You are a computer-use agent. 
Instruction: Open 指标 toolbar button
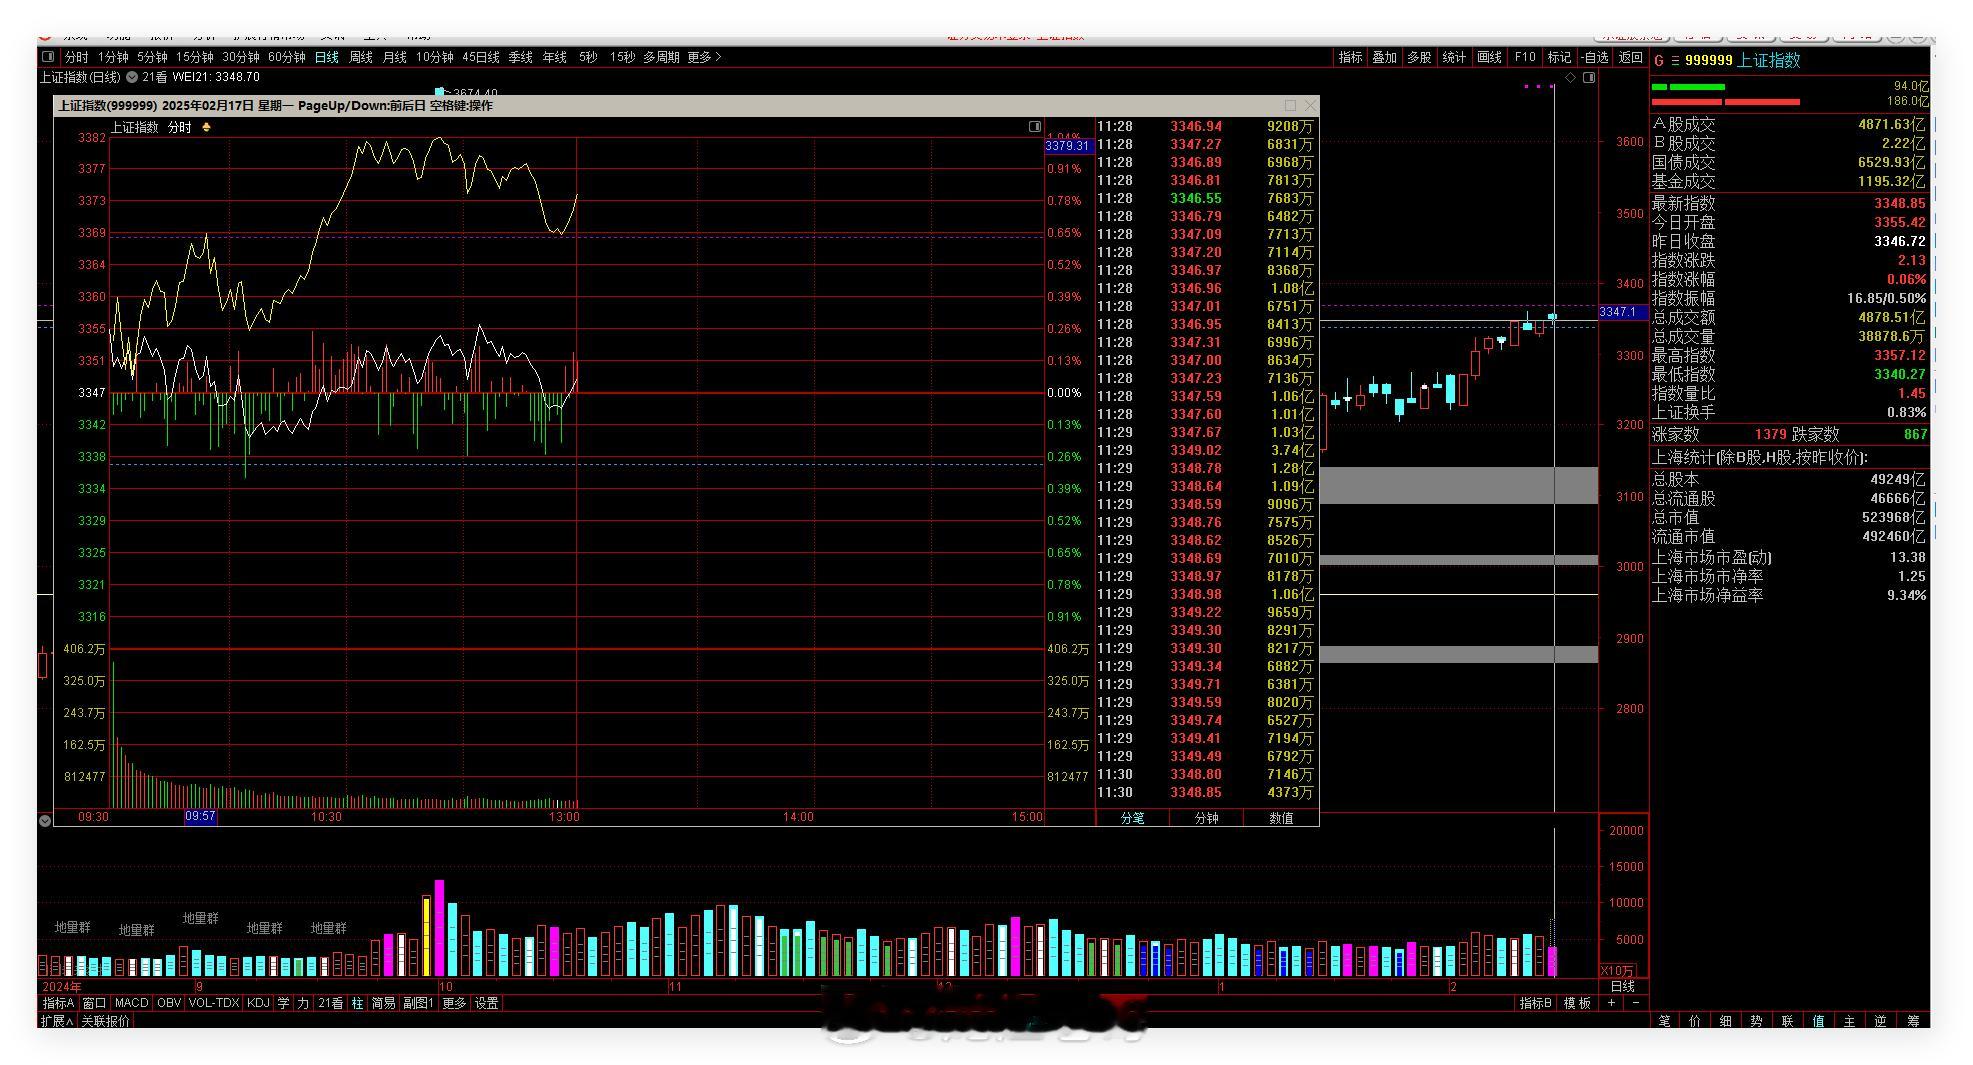[x=1351, y=57]
